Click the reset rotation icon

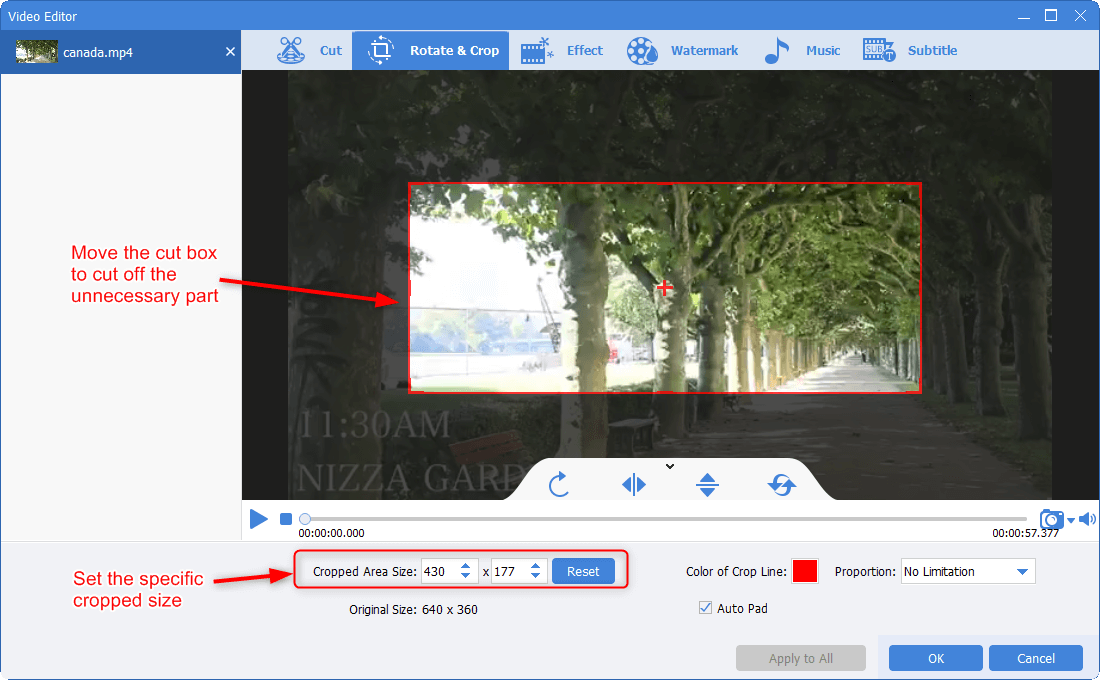782,484
